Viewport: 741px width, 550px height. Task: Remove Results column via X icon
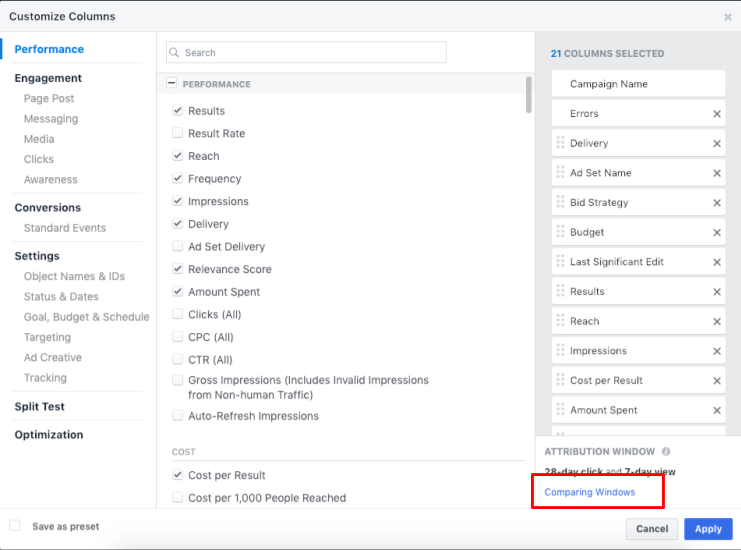pyautogui.click(x=716, y=292)
